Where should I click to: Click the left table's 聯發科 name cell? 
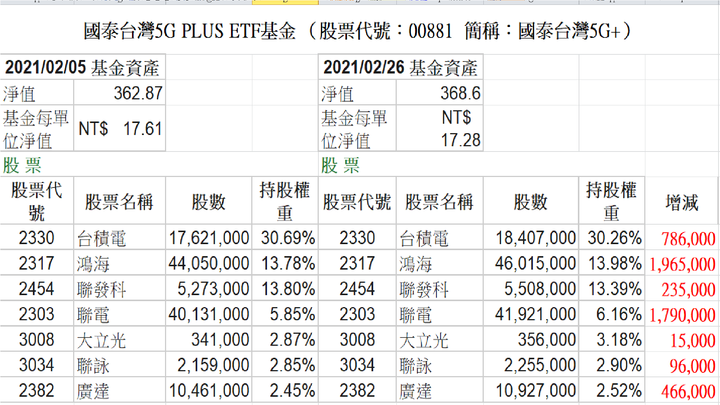[x=119, y=289]
